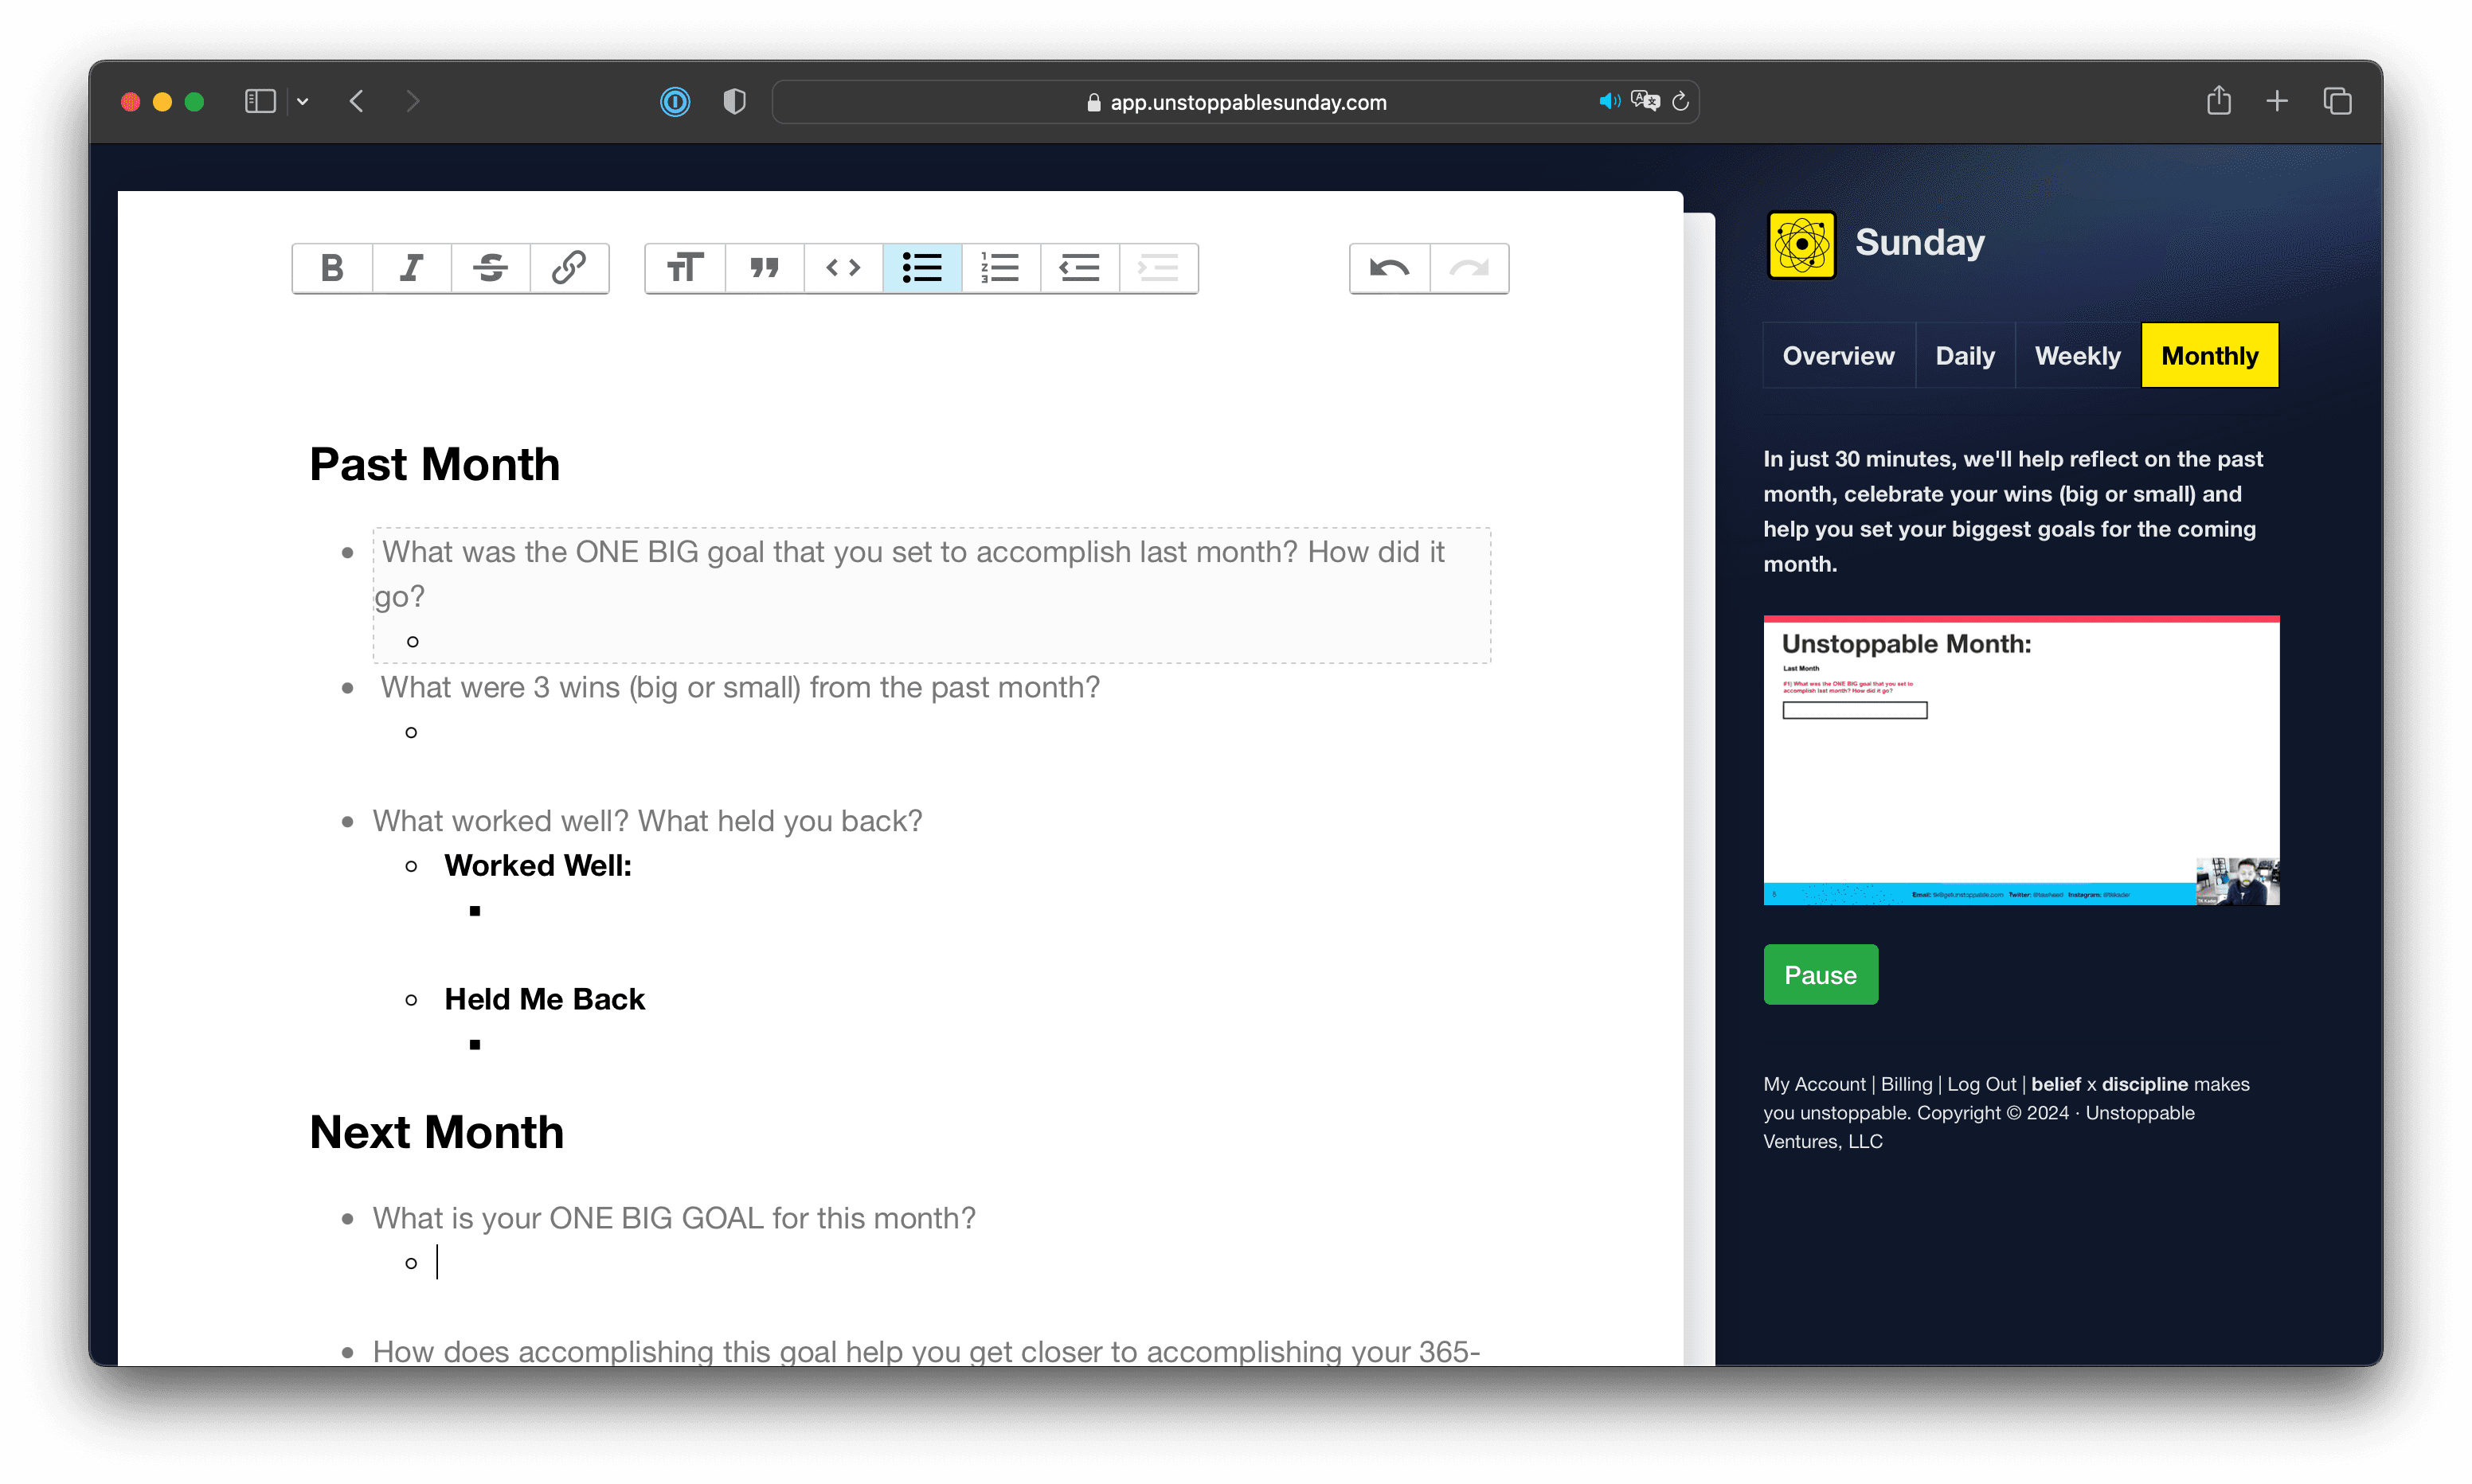Viewport: 2472px width, 1484px height.
Task: Toggle bulleted list
Action: click(x=922, y=268)
